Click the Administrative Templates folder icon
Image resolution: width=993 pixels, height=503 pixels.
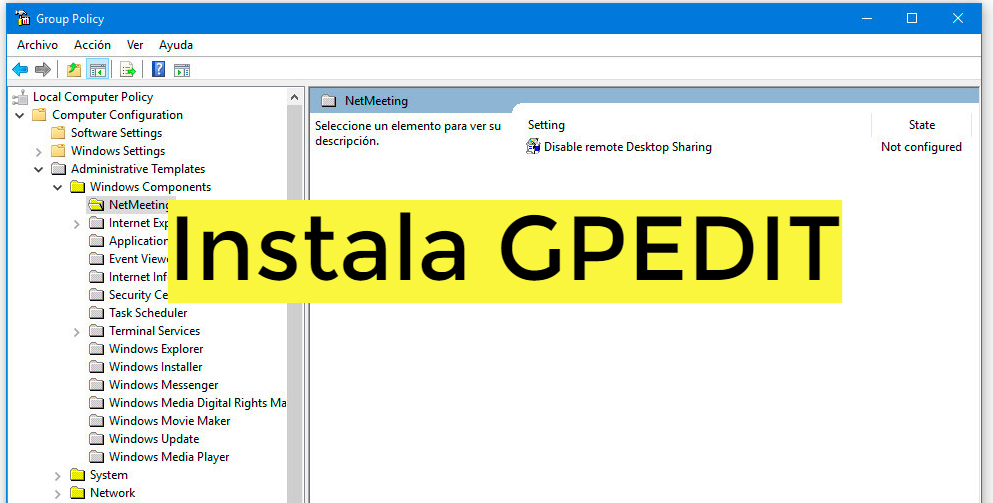point(58,169)
